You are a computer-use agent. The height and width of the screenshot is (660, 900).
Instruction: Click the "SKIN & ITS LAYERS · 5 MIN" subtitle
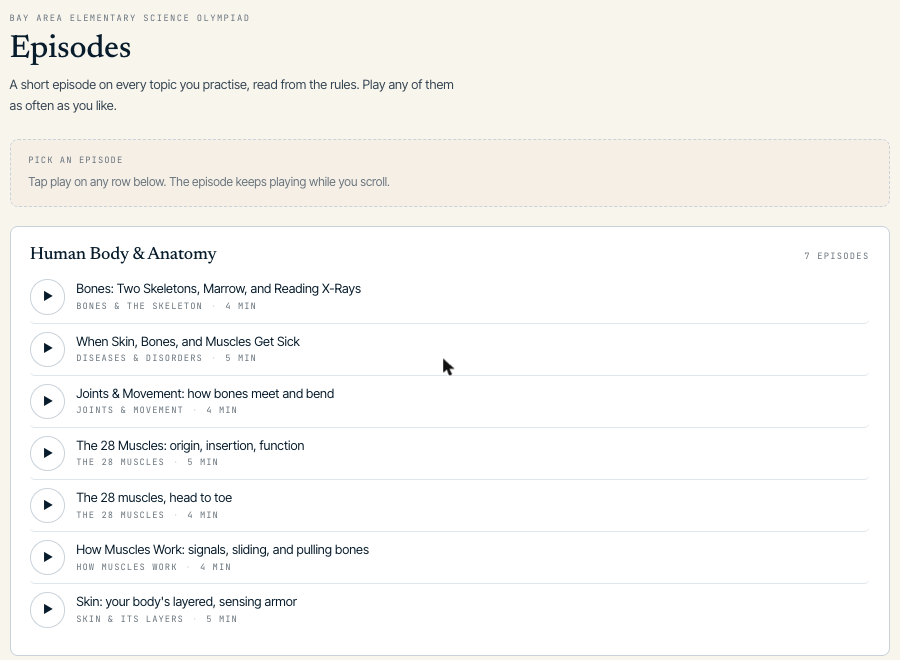point(156,619)
